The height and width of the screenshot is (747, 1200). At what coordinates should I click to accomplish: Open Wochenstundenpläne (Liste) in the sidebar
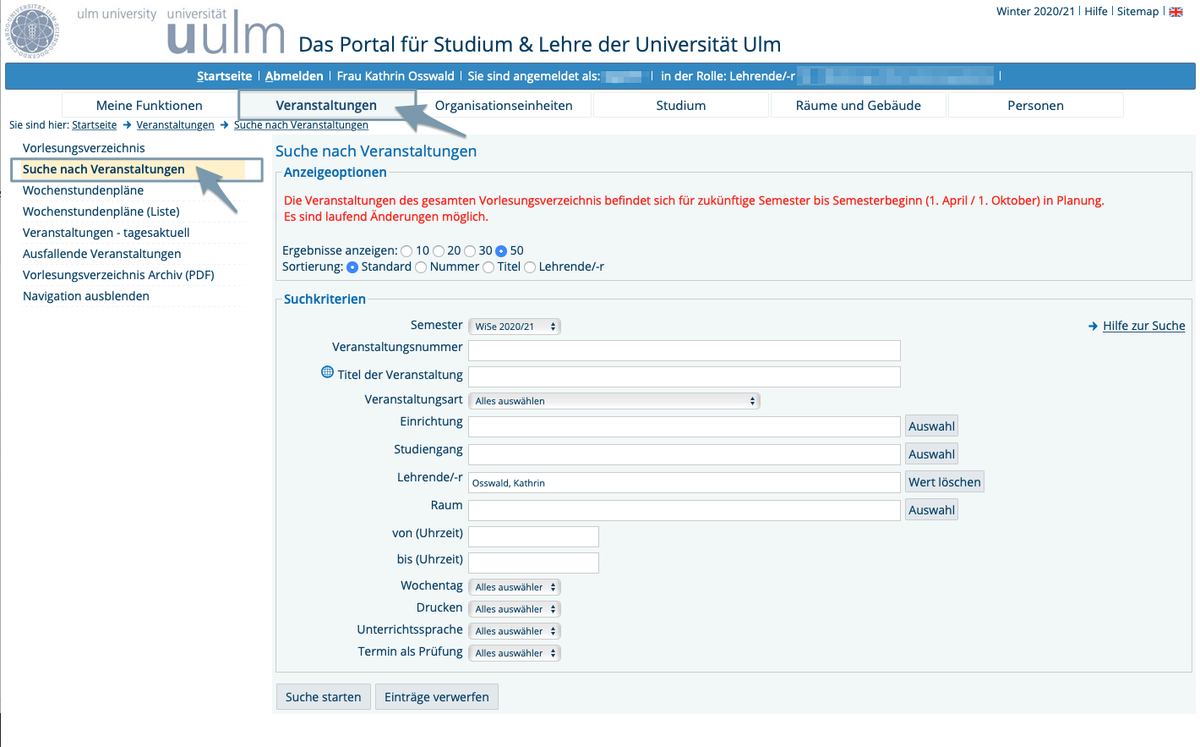(101, 211)
